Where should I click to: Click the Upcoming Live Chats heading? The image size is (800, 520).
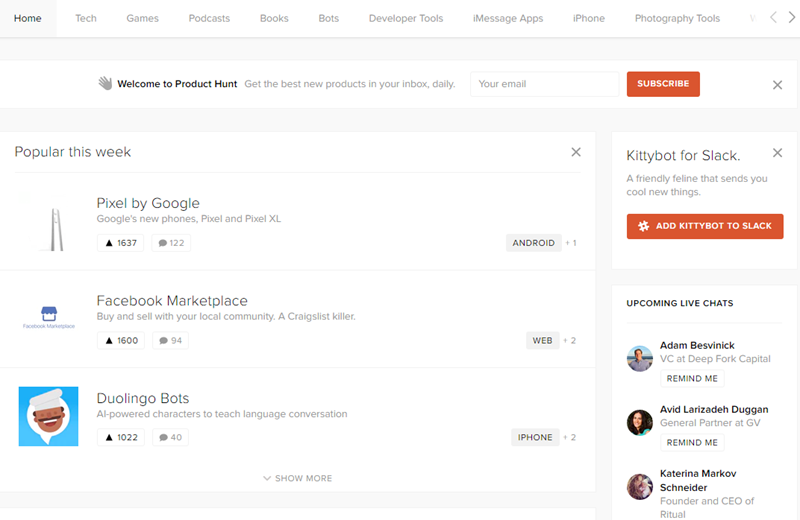coord(680,303)
